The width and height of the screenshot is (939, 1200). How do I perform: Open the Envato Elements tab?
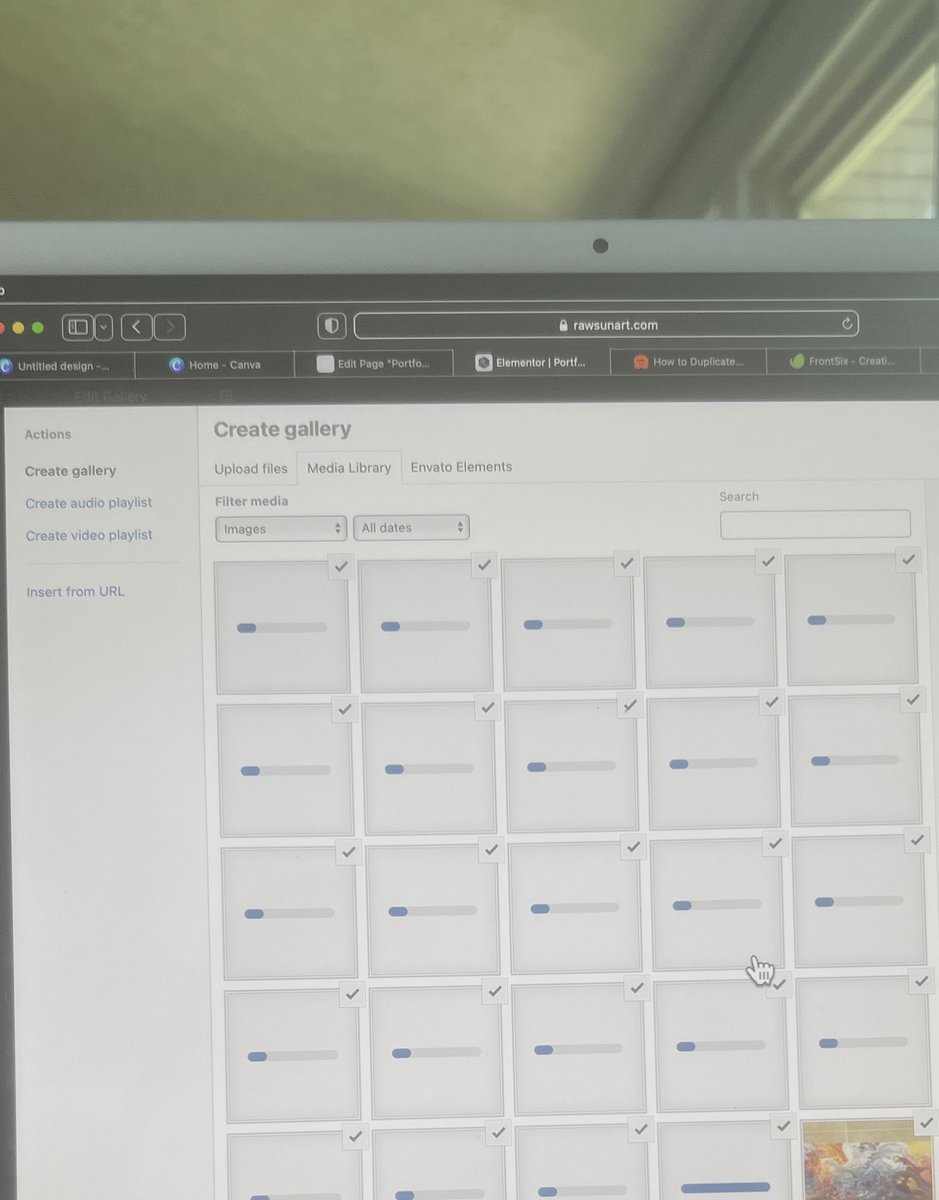pos(461,467)
